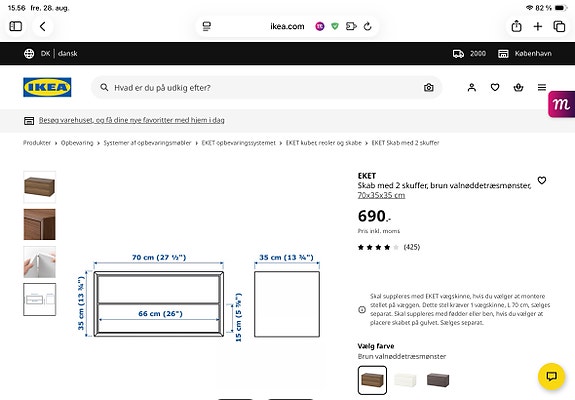The height and width of the screenshot is (400, 575).
Task: Select the dark grey color variant
Action: click(438, 380)
